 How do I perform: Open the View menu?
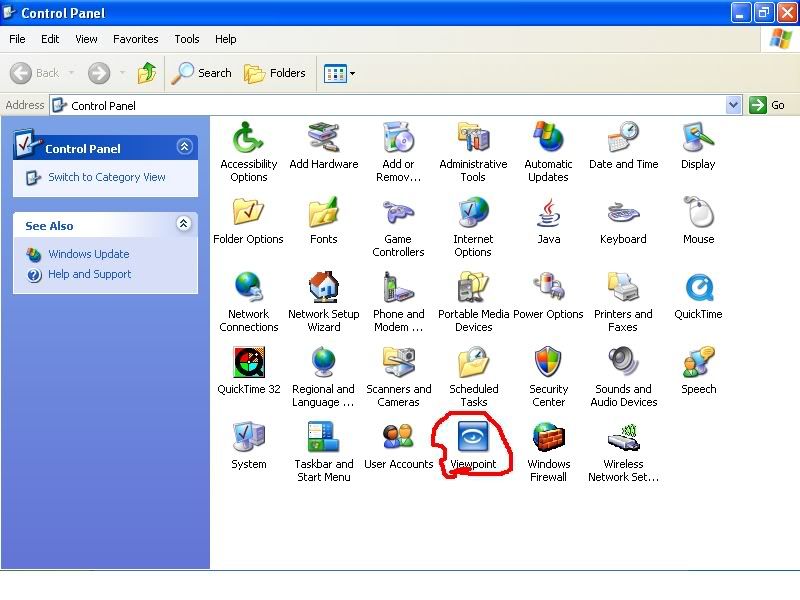(86, 39)
